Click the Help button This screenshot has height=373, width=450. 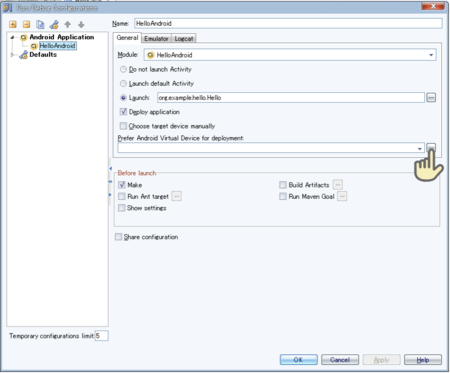423,360
